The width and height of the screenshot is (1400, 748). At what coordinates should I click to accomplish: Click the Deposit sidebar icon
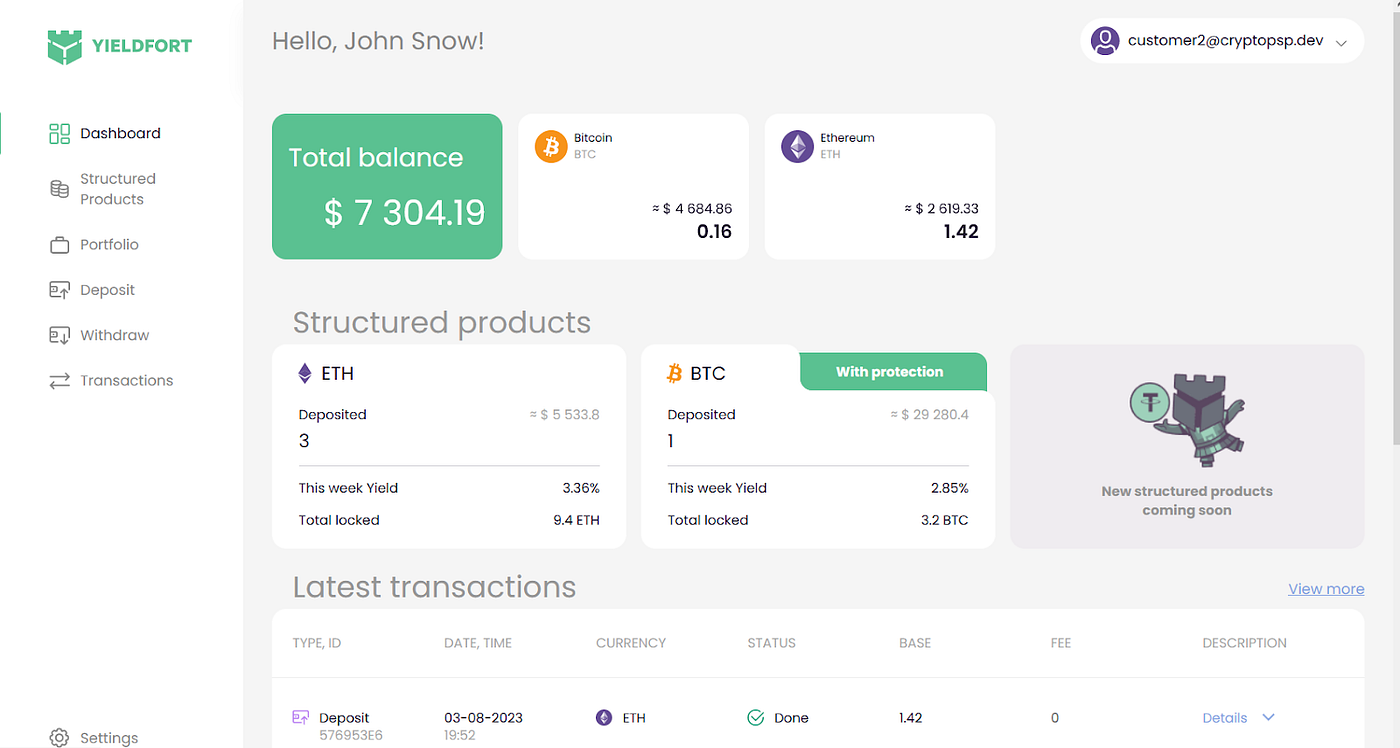click(59, 290)
